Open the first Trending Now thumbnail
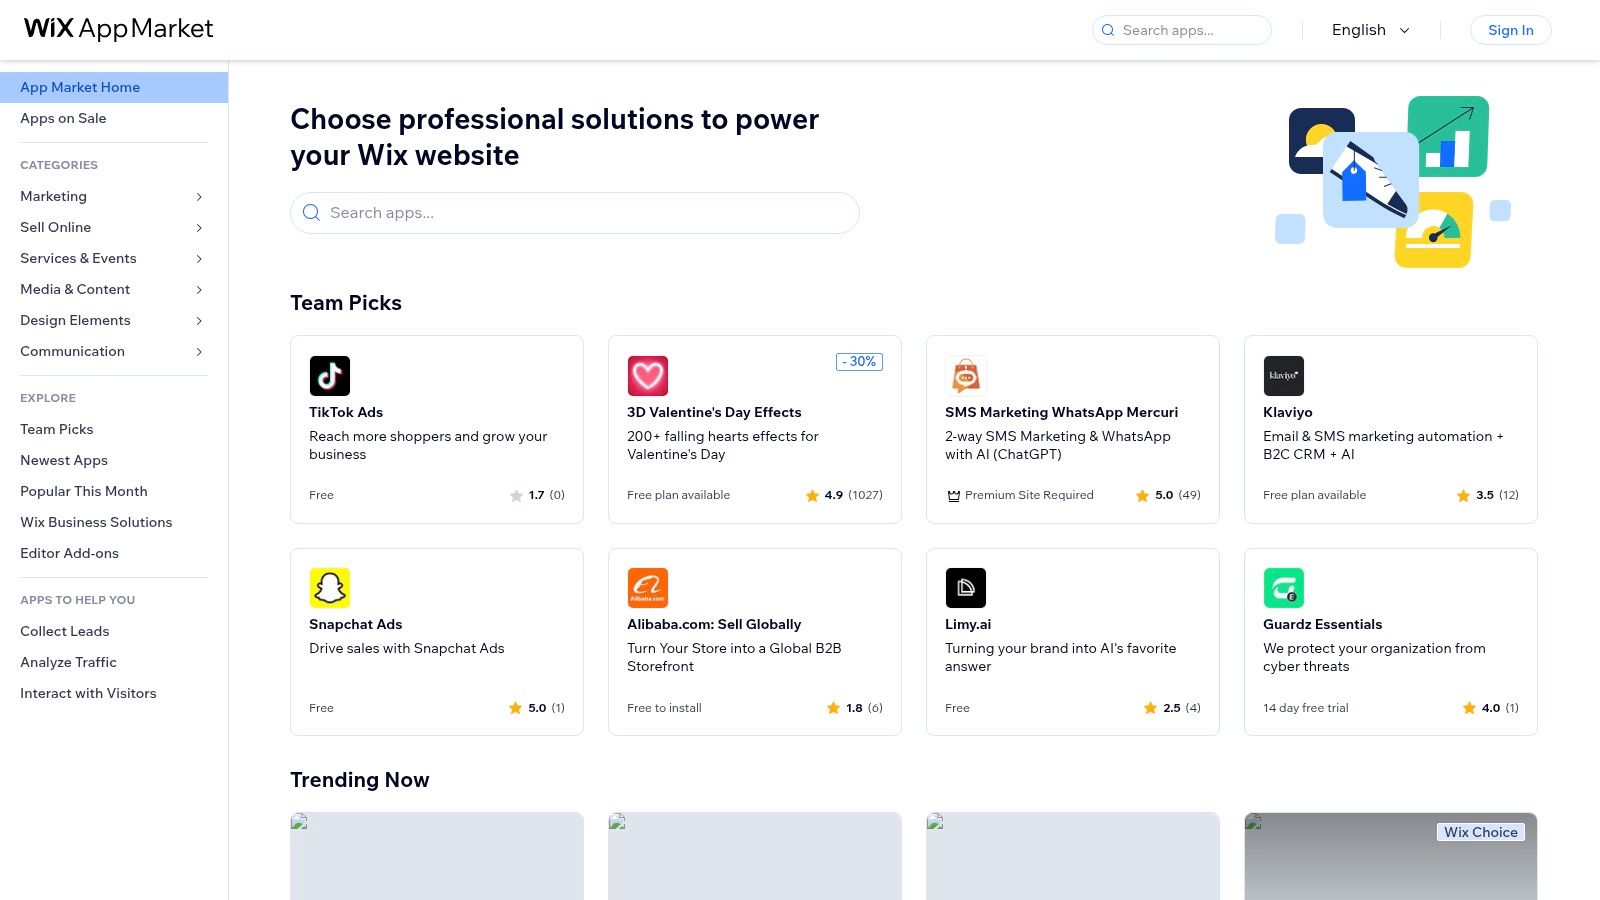 437,856
